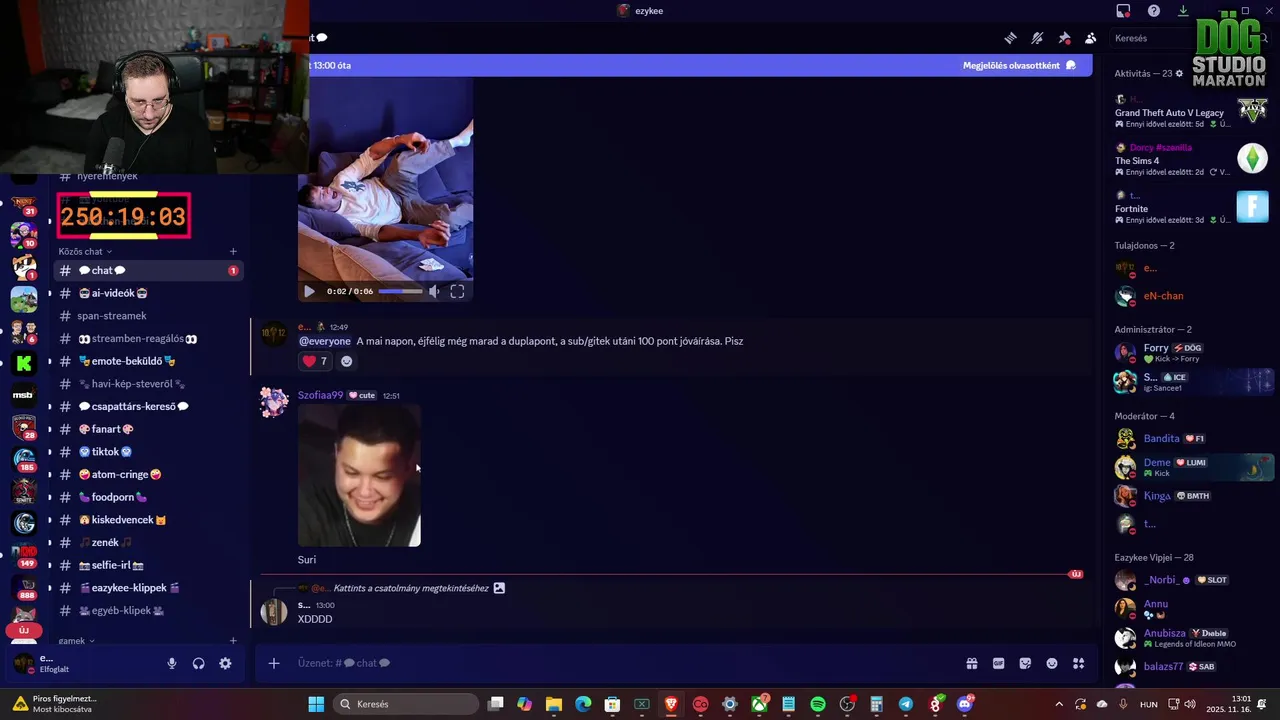
Task: Expand fanart channel arrow
Action: click(50, 429)
